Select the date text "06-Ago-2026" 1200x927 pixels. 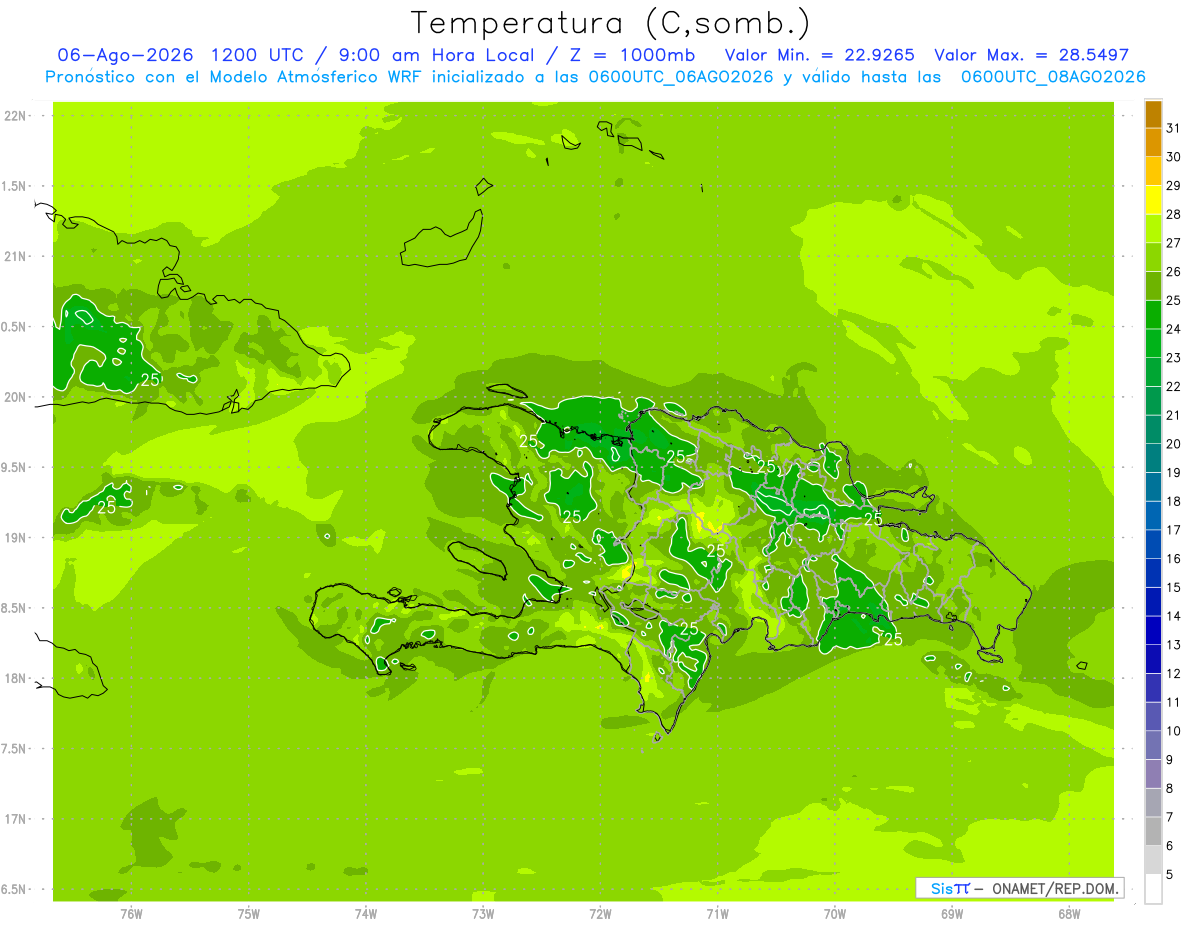pyautogui.click(x=125, y=55)
